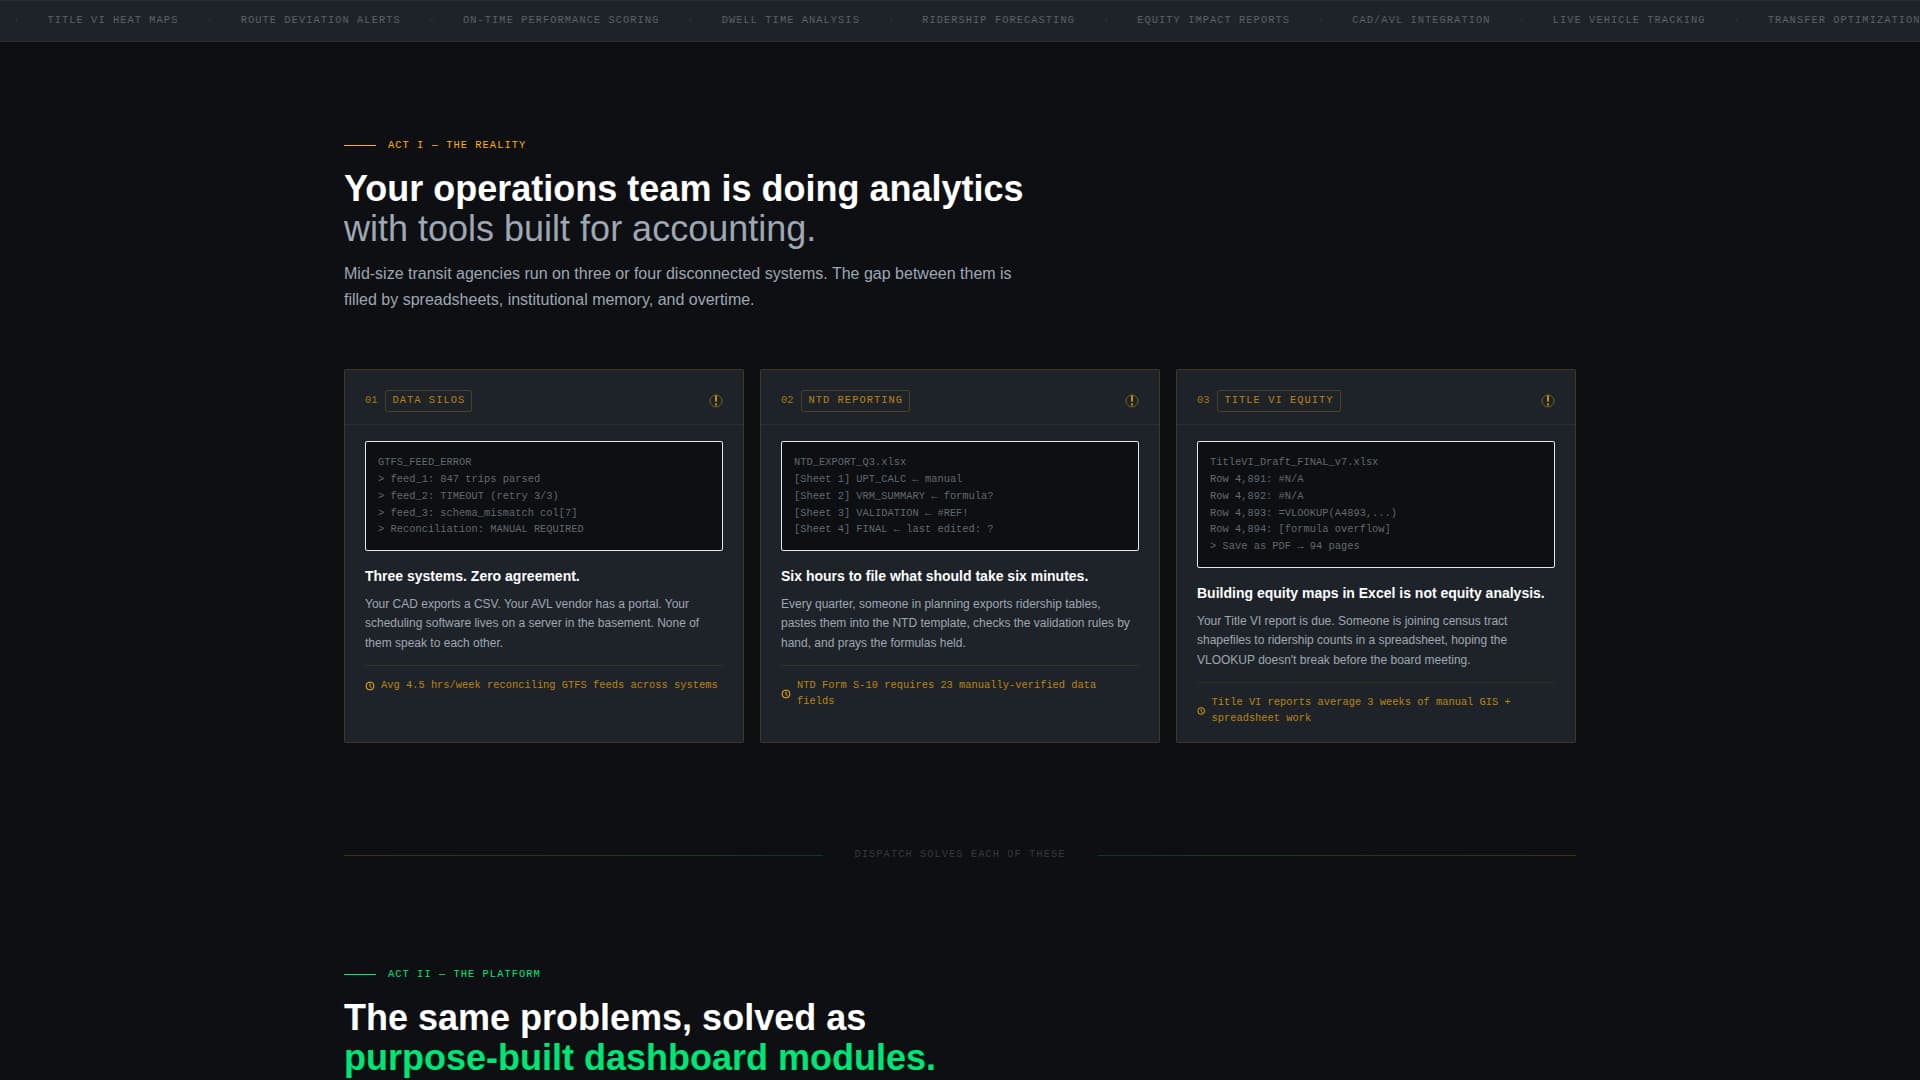Image resolution: width=1920 pixels, height=1080 pixels.
Task: Click the warning icon on Data Silos card
Action: pyautogui.click(x=716, y=401)
